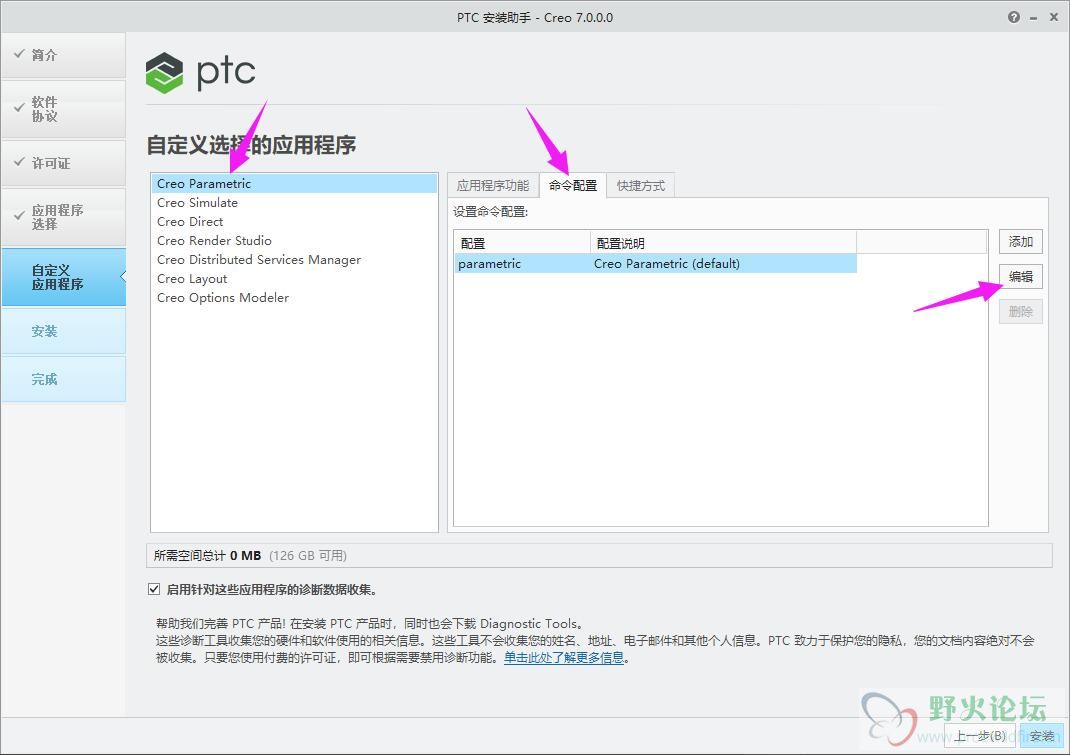Screen dimensions: 1070x755
Task: Switch to the 快捷方式 tab
Action: 641,186
